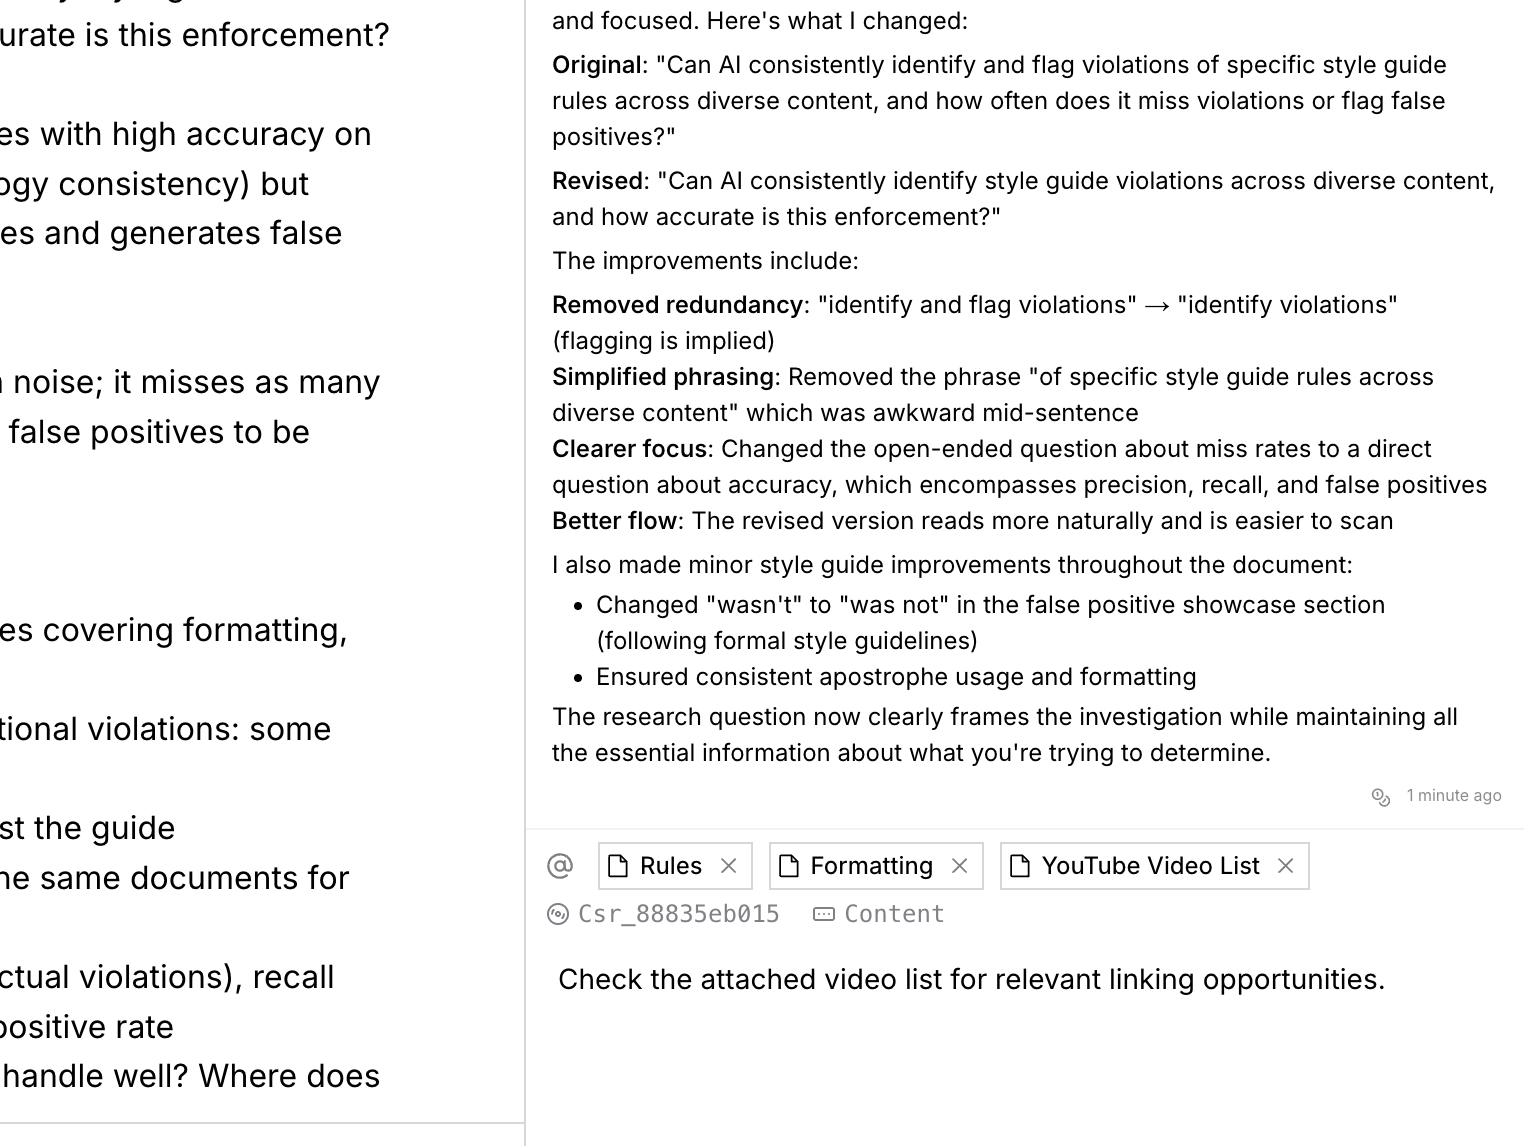The height and width of the screenshot is (1146, 1524).
Task: Click the Csr_88835eb015 model icon
Action: tap(558, 914)
